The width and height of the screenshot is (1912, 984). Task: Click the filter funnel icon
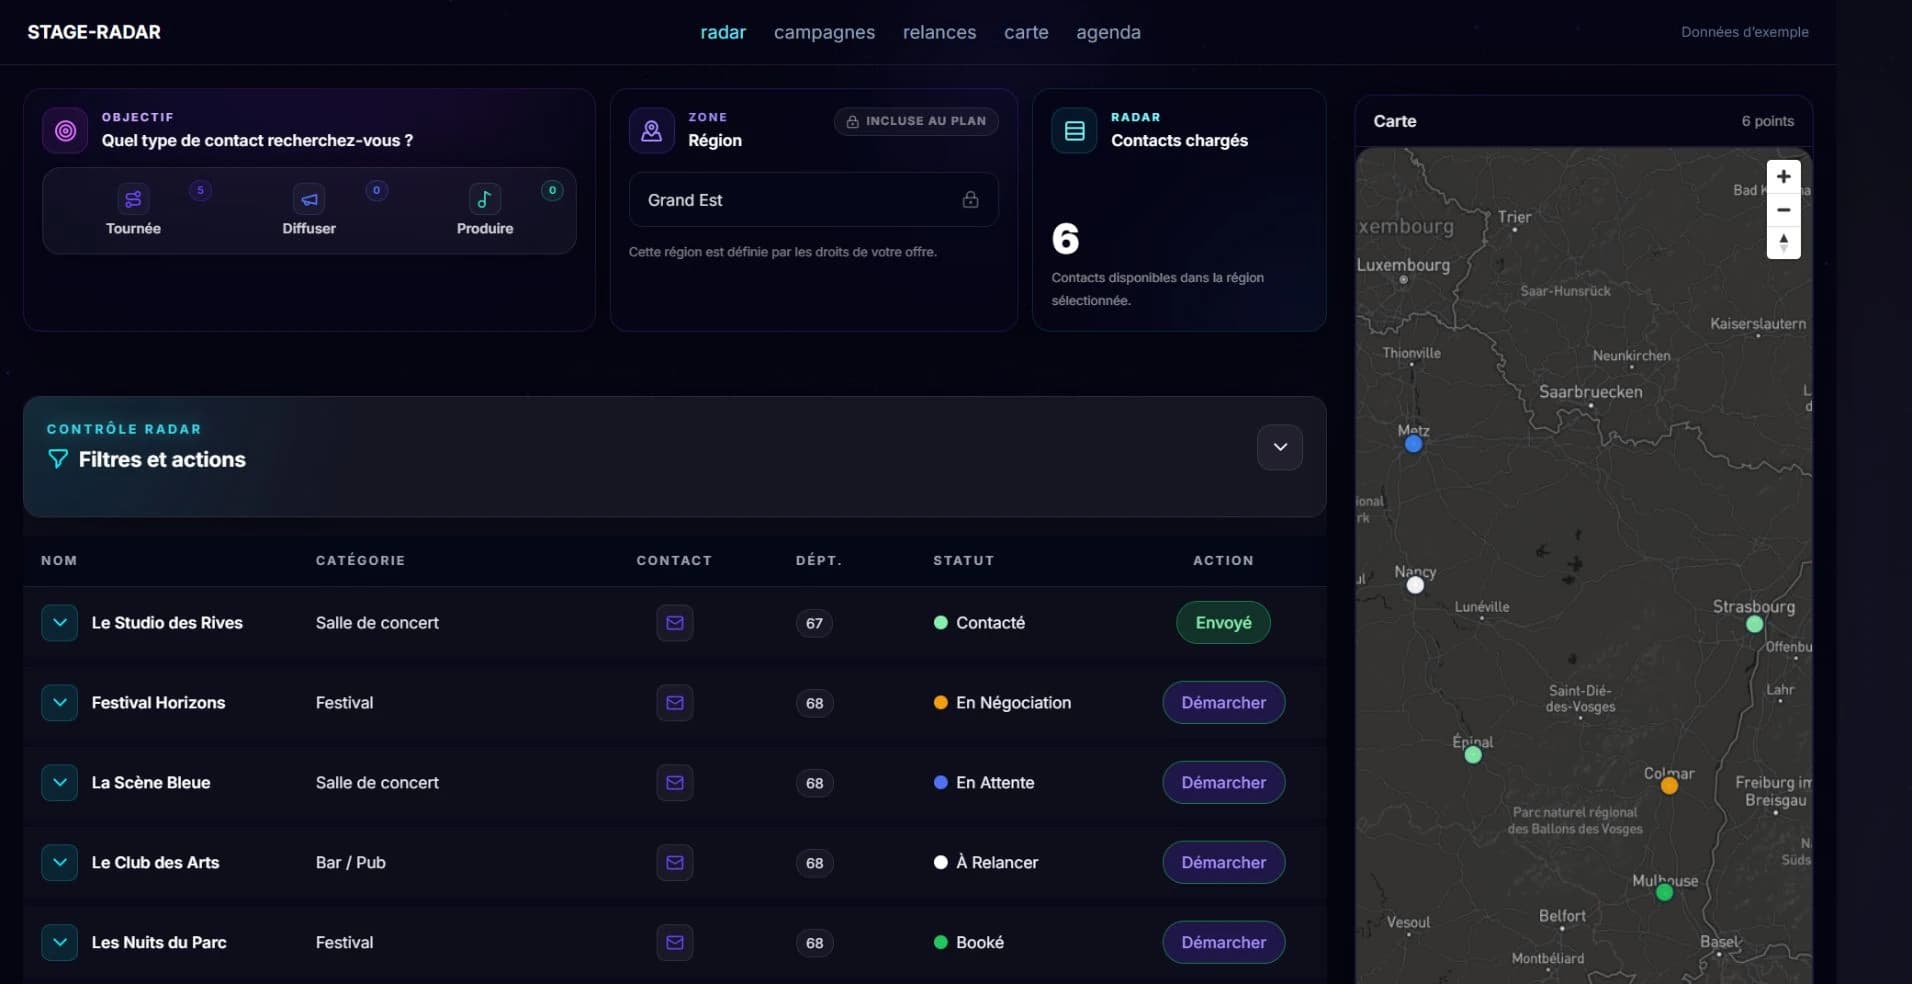tap(58, 459)
